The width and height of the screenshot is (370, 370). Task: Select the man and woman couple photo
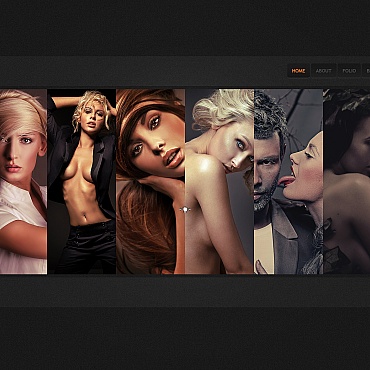[288, 181]
